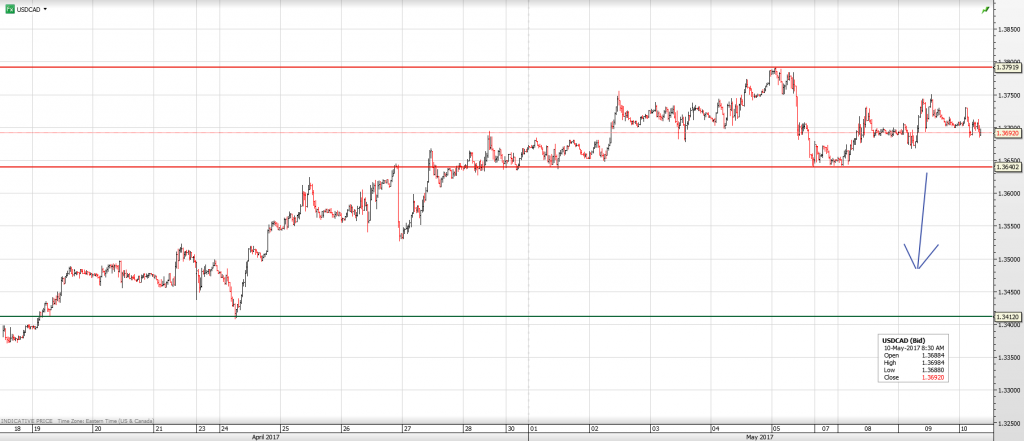1024x441 pixels.
Task: Click the 1.37919 resistance price label
Action: (1008, 67)
